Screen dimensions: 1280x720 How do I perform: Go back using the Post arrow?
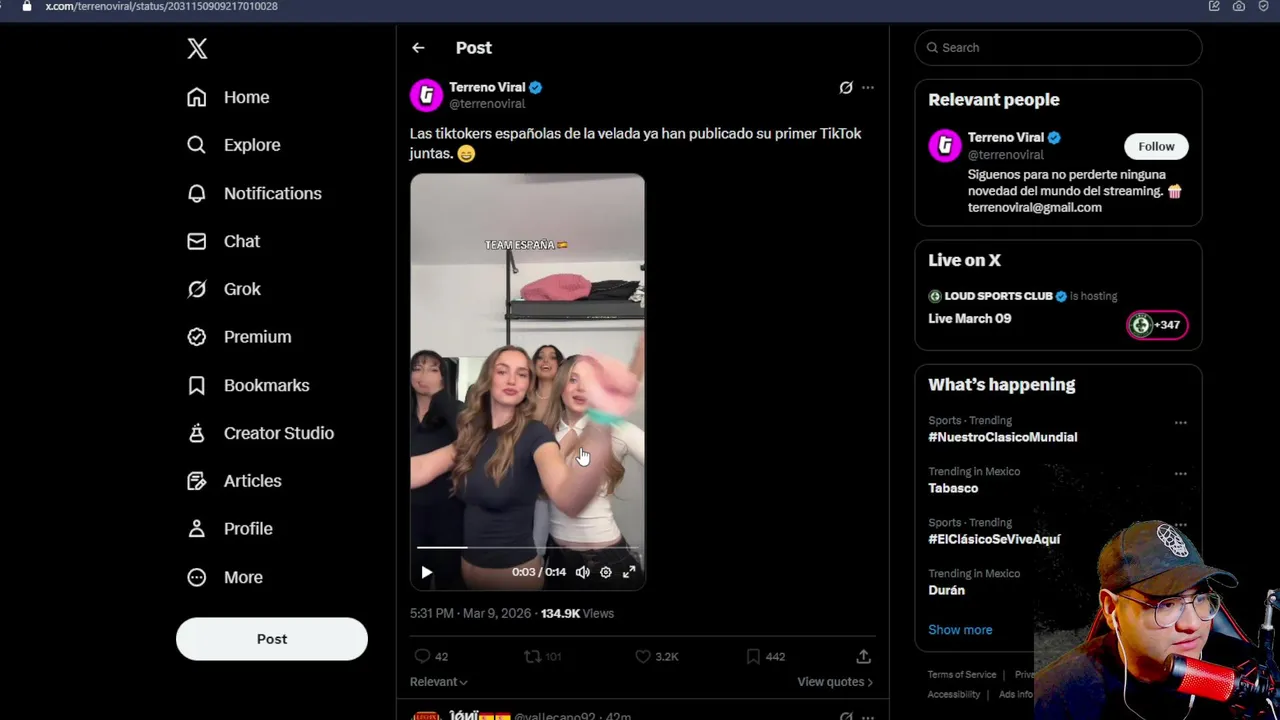(x=418, y=48)
